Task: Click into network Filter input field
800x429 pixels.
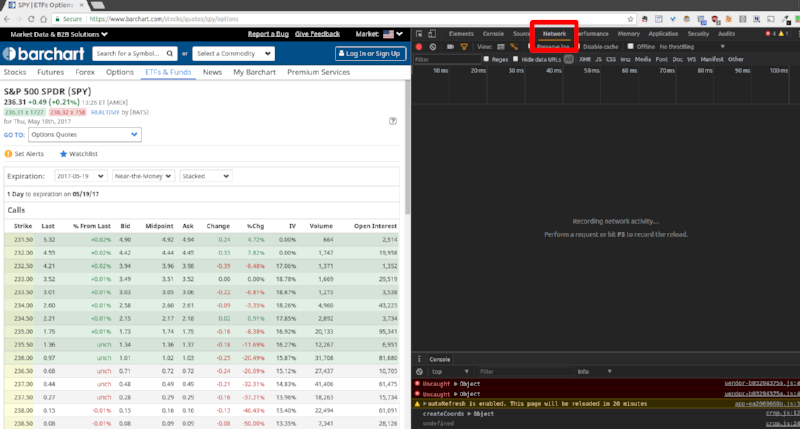Action: pos(447,59)
